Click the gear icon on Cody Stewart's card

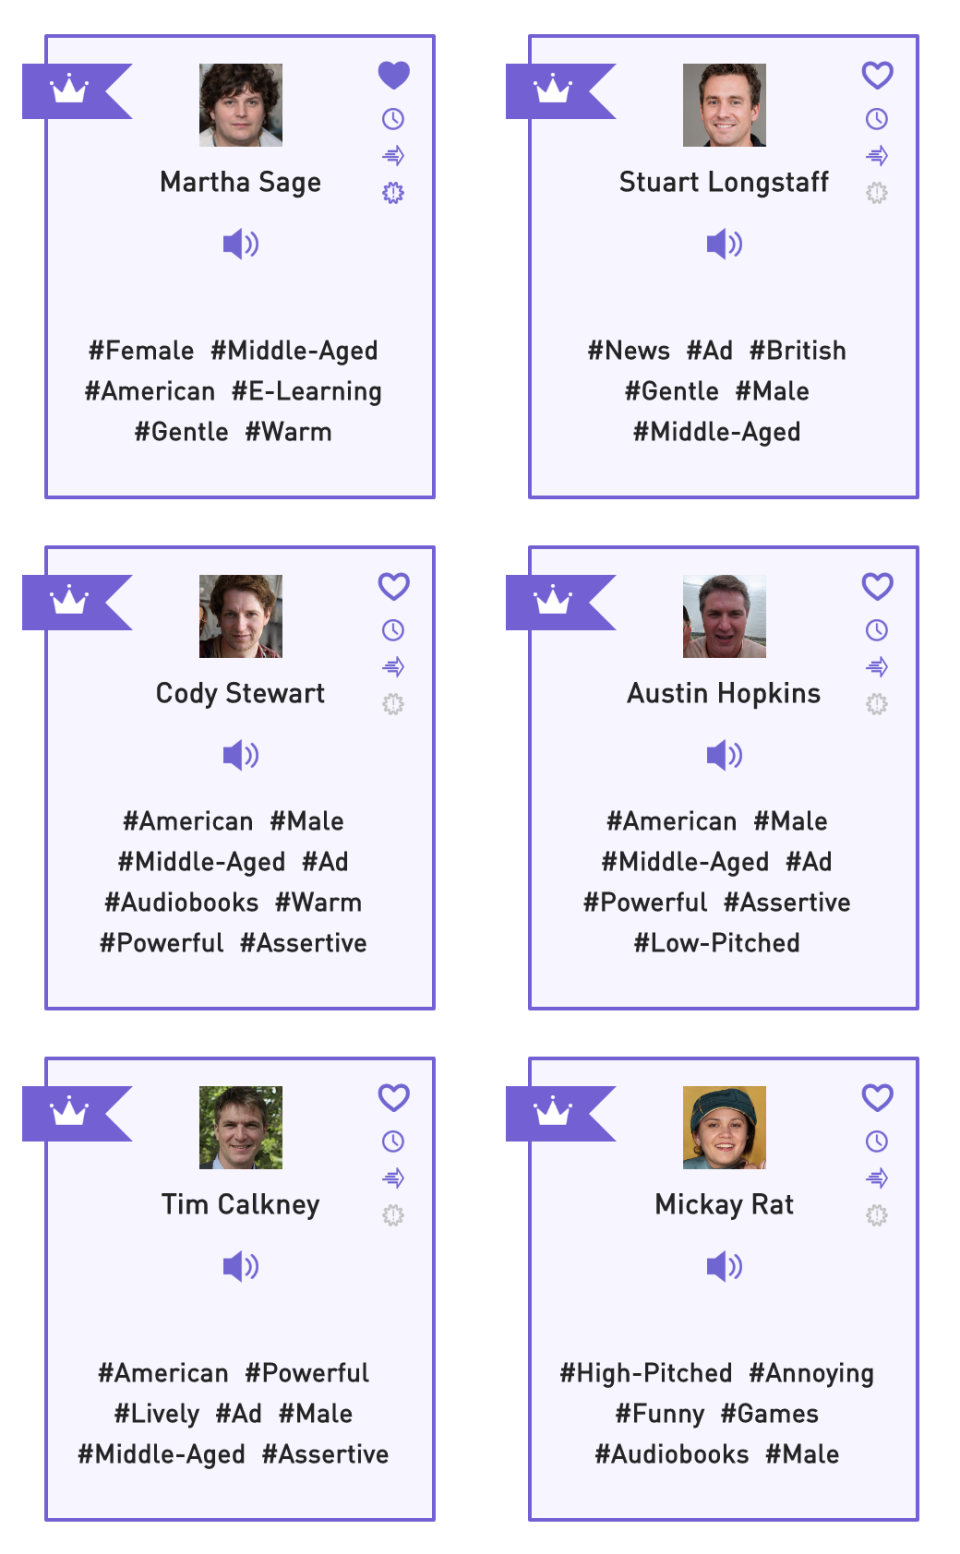(393, 704)
